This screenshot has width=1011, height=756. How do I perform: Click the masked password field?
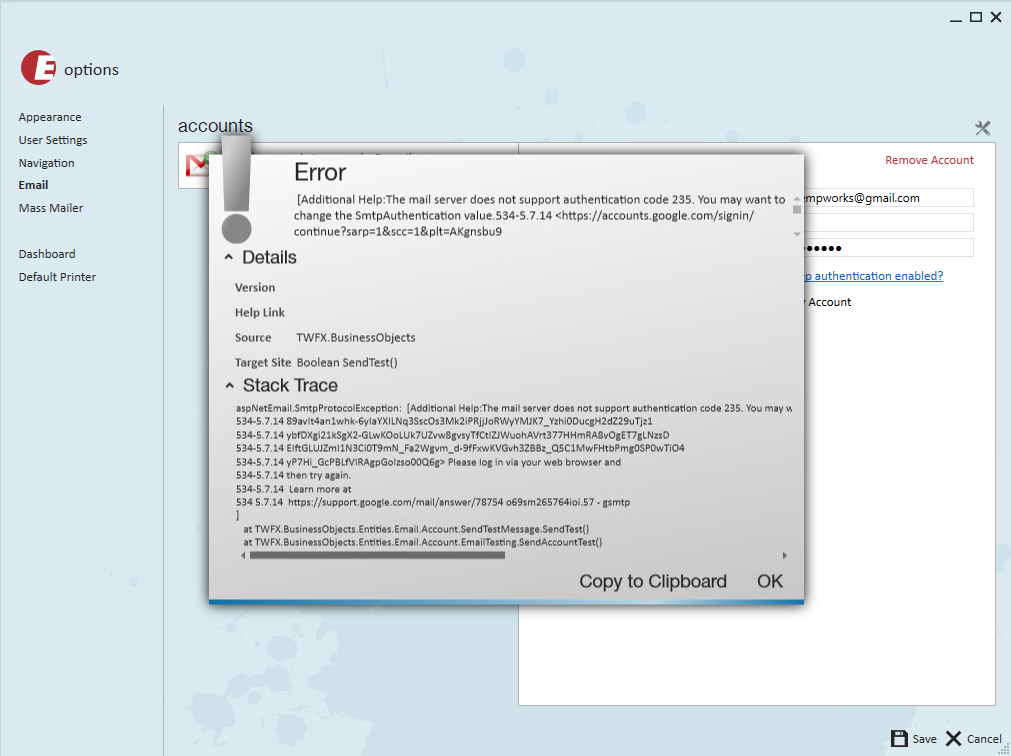(x=888, y=248)
